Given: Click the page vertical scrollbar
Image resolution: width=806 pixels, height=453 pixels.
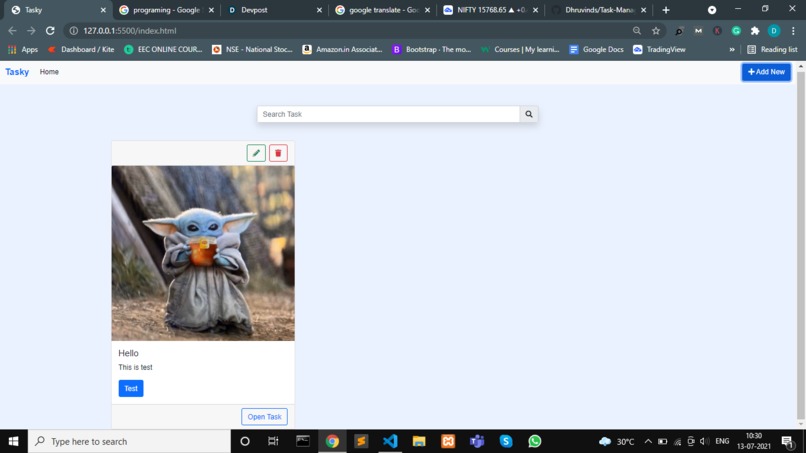Looking at the screenshot, I should [801, 246].
